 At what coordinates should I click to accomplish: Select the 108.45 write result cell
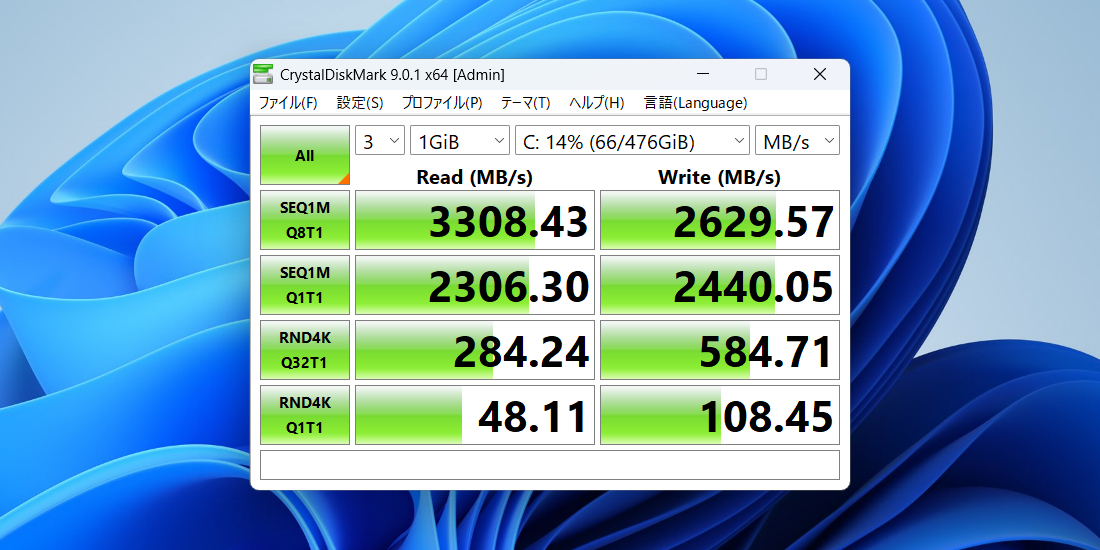click(719, 415)
